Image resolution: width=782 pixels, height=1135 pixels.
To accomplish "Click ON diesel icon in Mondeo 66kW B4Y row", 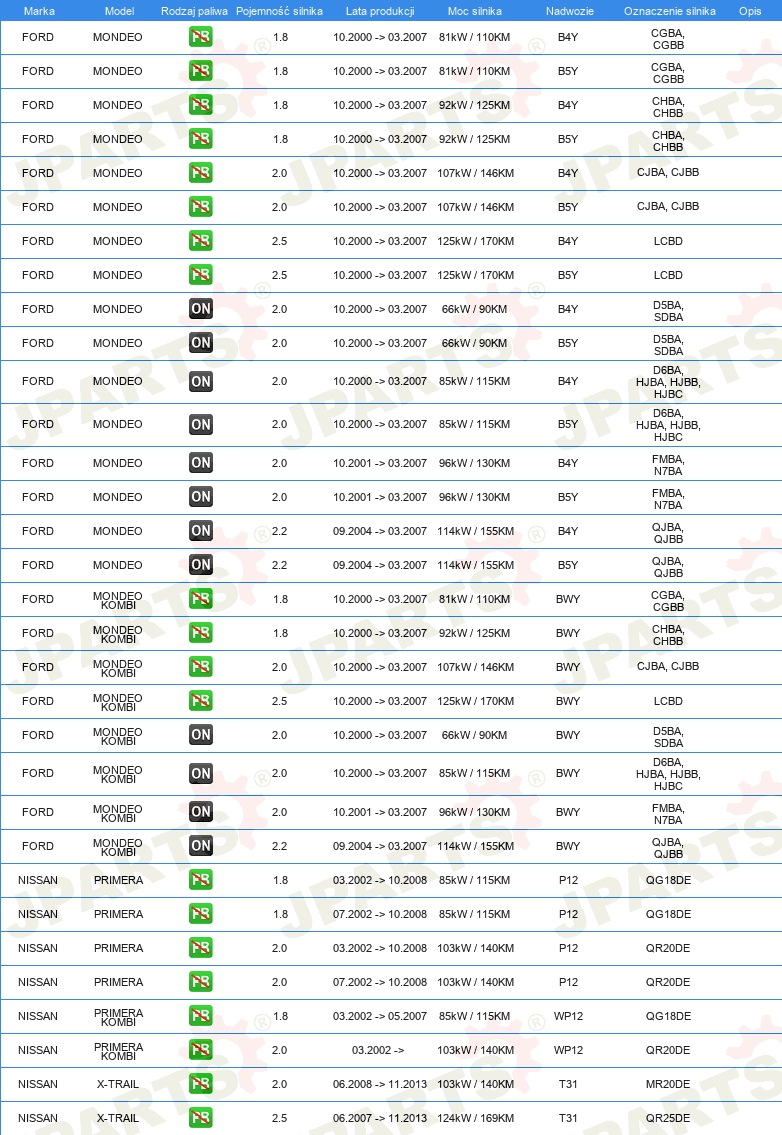I will coord(201,309).
